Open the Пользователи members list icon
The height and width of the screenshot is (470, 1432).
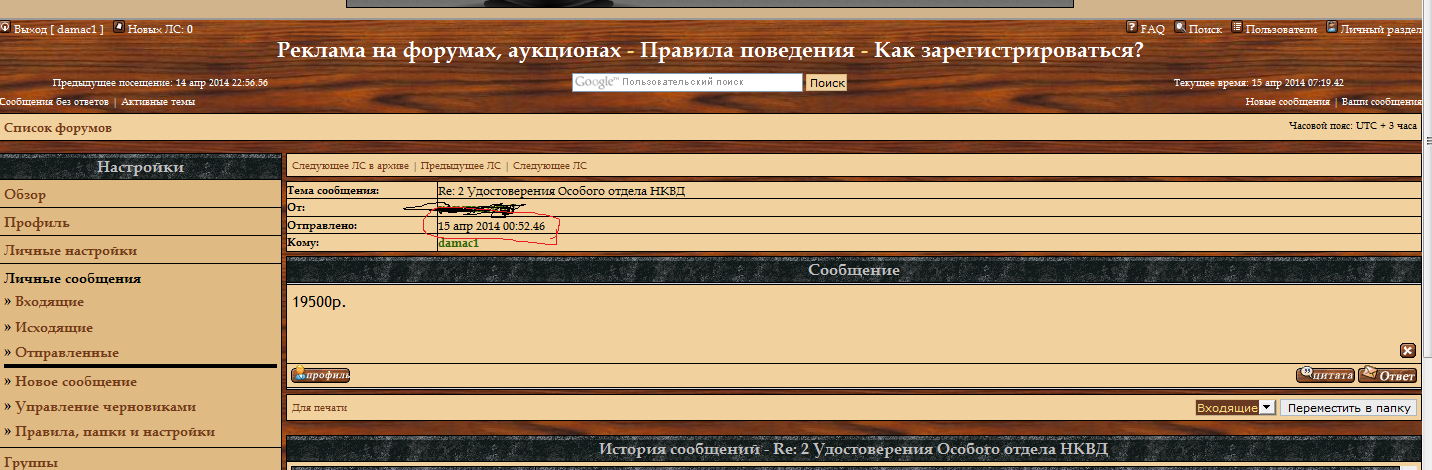tap(1237, 28)
